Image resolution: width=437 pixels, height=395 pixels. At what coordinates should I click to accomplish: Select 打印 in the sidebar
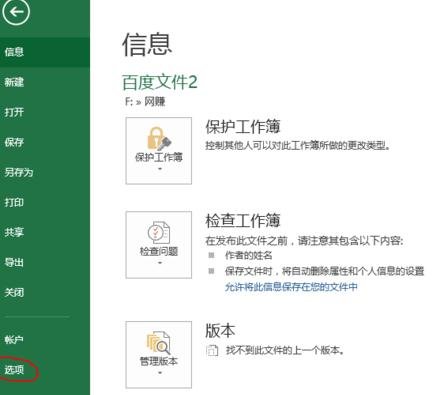[x=45, y=202]
